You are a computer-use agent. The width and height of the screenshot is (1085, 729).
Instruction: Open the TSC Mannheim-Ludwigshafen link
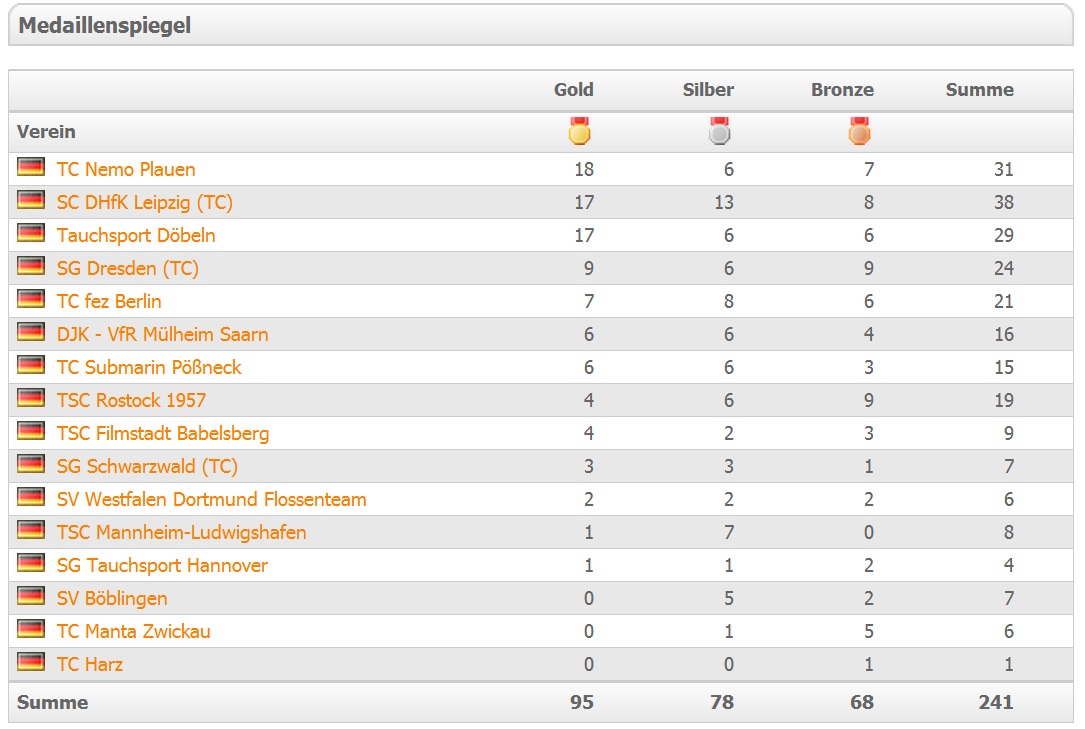pos(181,532)
